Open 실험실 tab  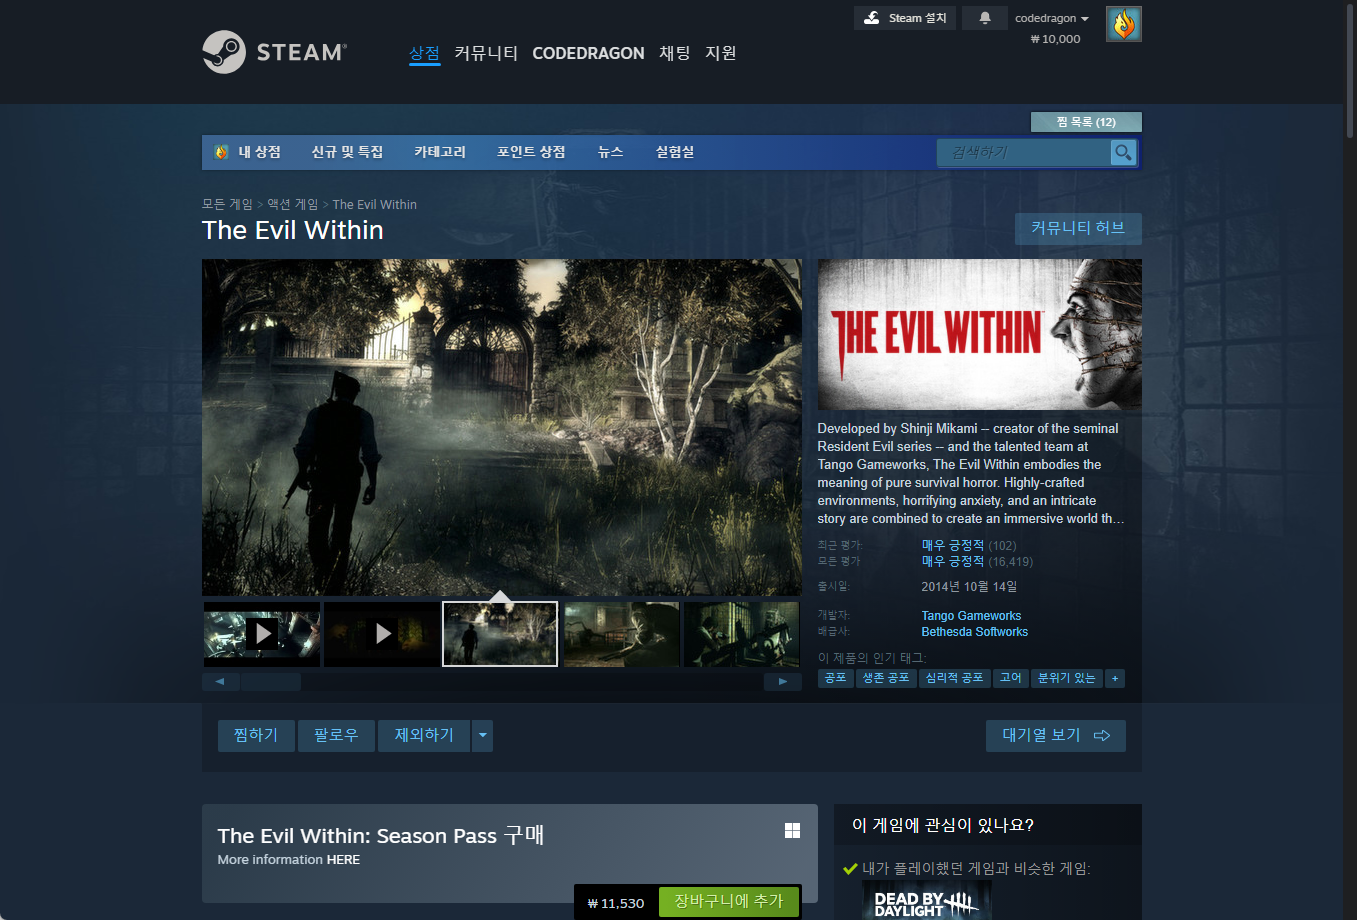(675, 152)
